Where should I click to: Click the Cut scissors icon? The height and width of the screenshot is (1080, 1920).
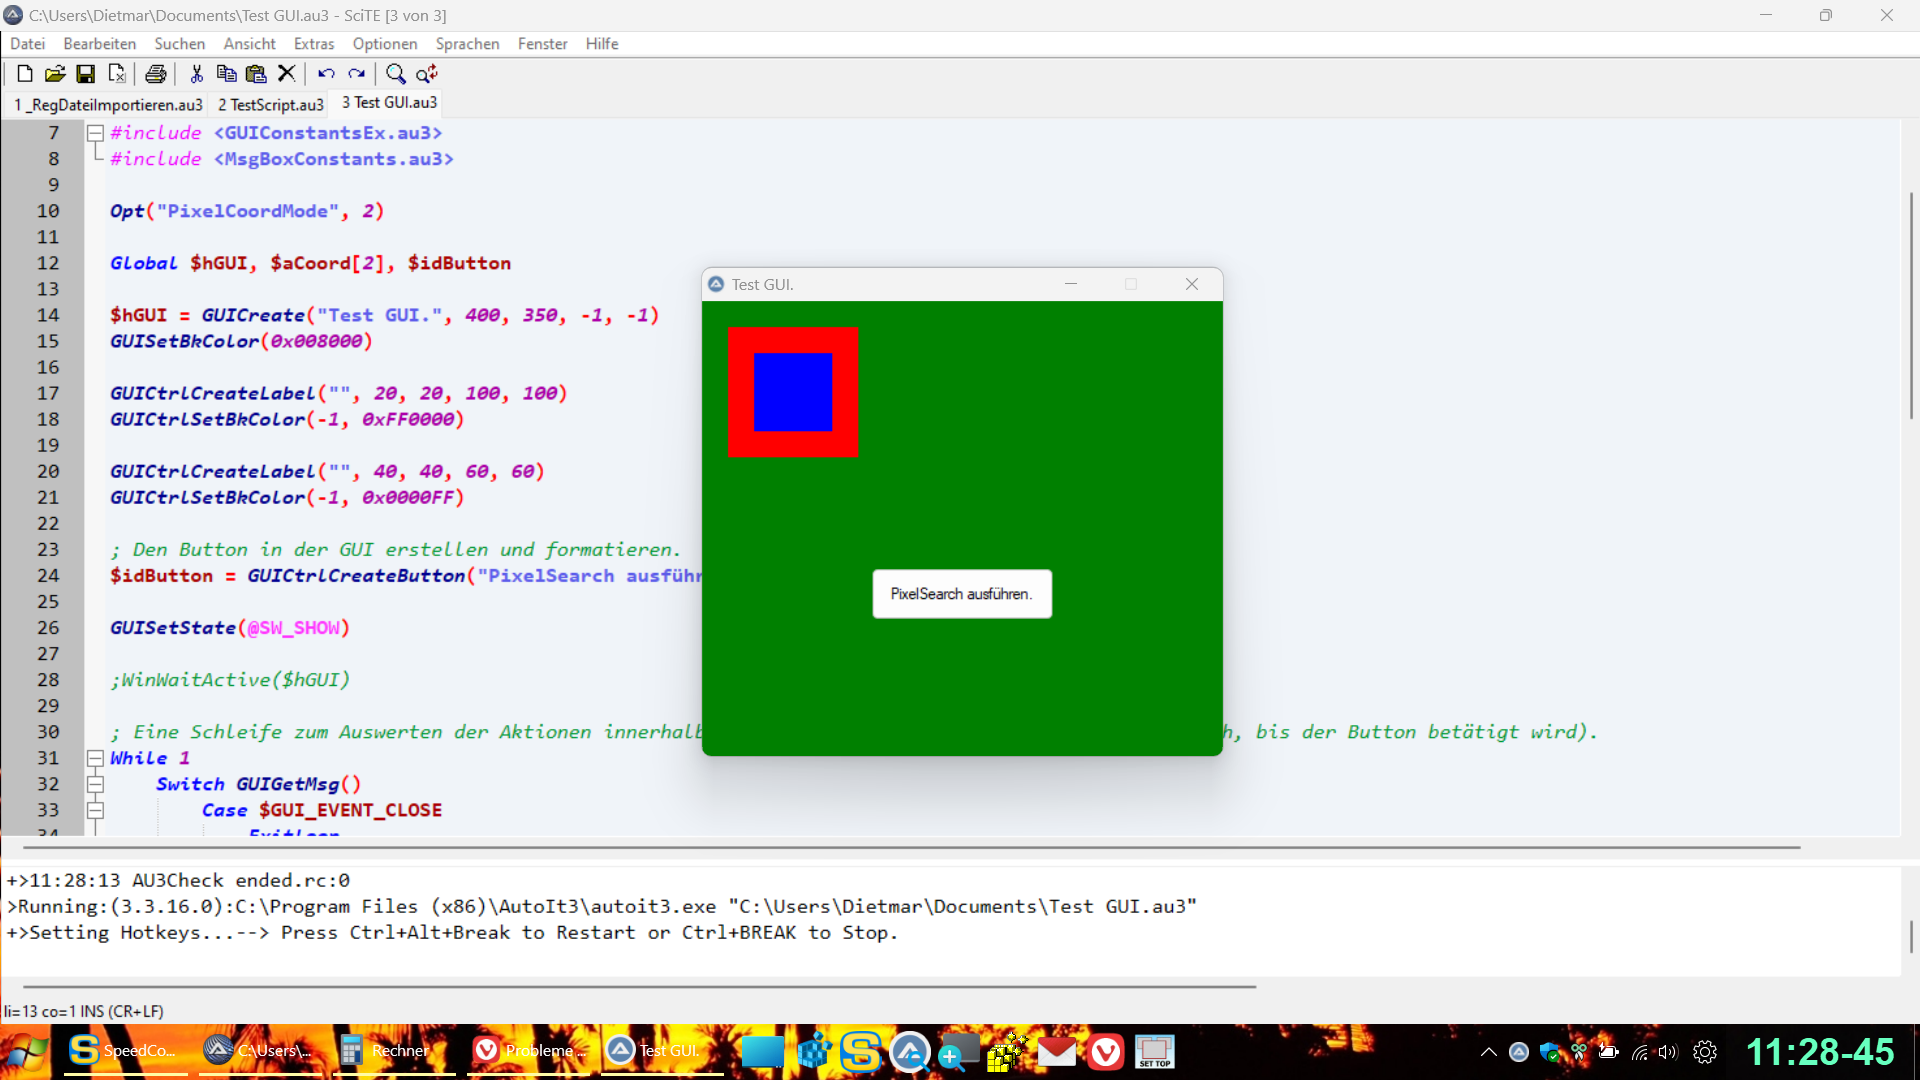pyautogui.click(x=196, y=73)
